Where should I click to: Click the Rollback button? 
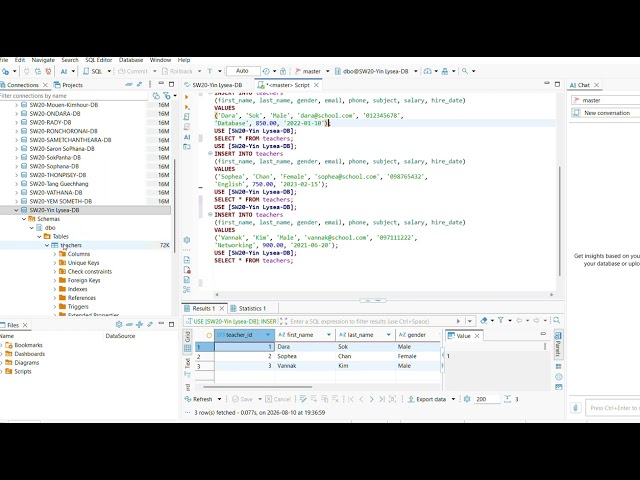[178, 71]
